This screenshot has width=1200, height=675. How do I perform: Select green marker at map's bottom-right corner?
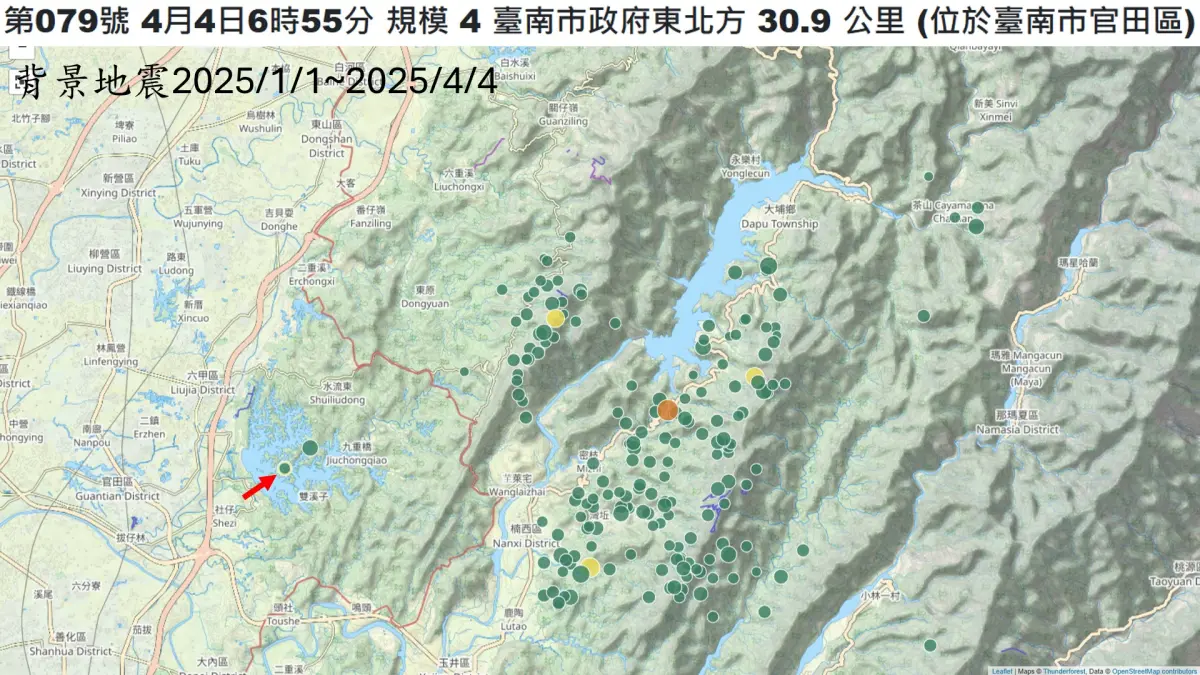point(930,645)
